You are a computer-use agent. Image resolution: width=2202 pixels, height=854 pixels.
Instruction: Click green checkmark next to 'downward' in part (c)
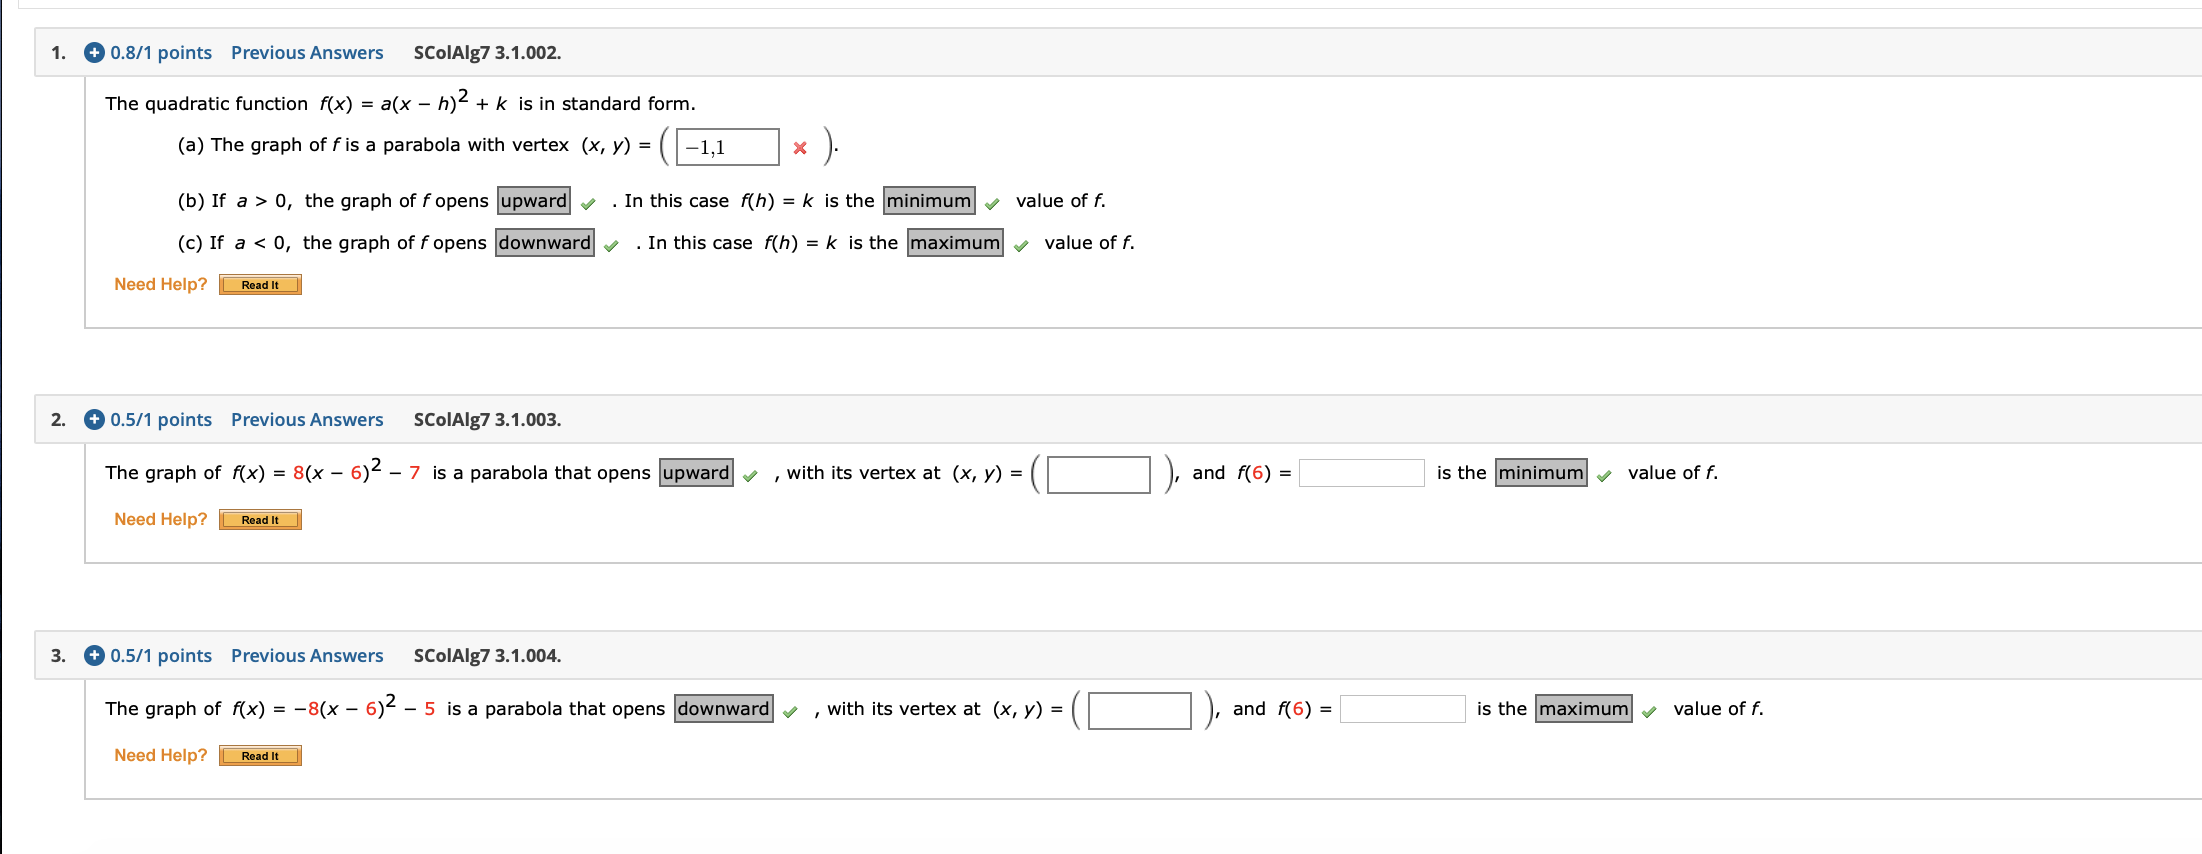[612, 246]
